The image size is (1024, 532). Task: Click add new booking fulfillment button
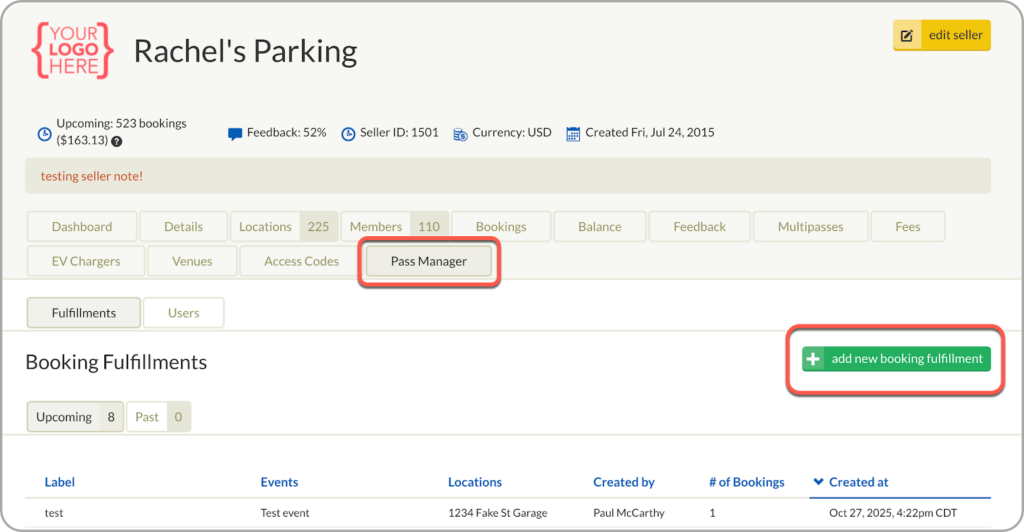pyautogui.click(x=906, y=359)
